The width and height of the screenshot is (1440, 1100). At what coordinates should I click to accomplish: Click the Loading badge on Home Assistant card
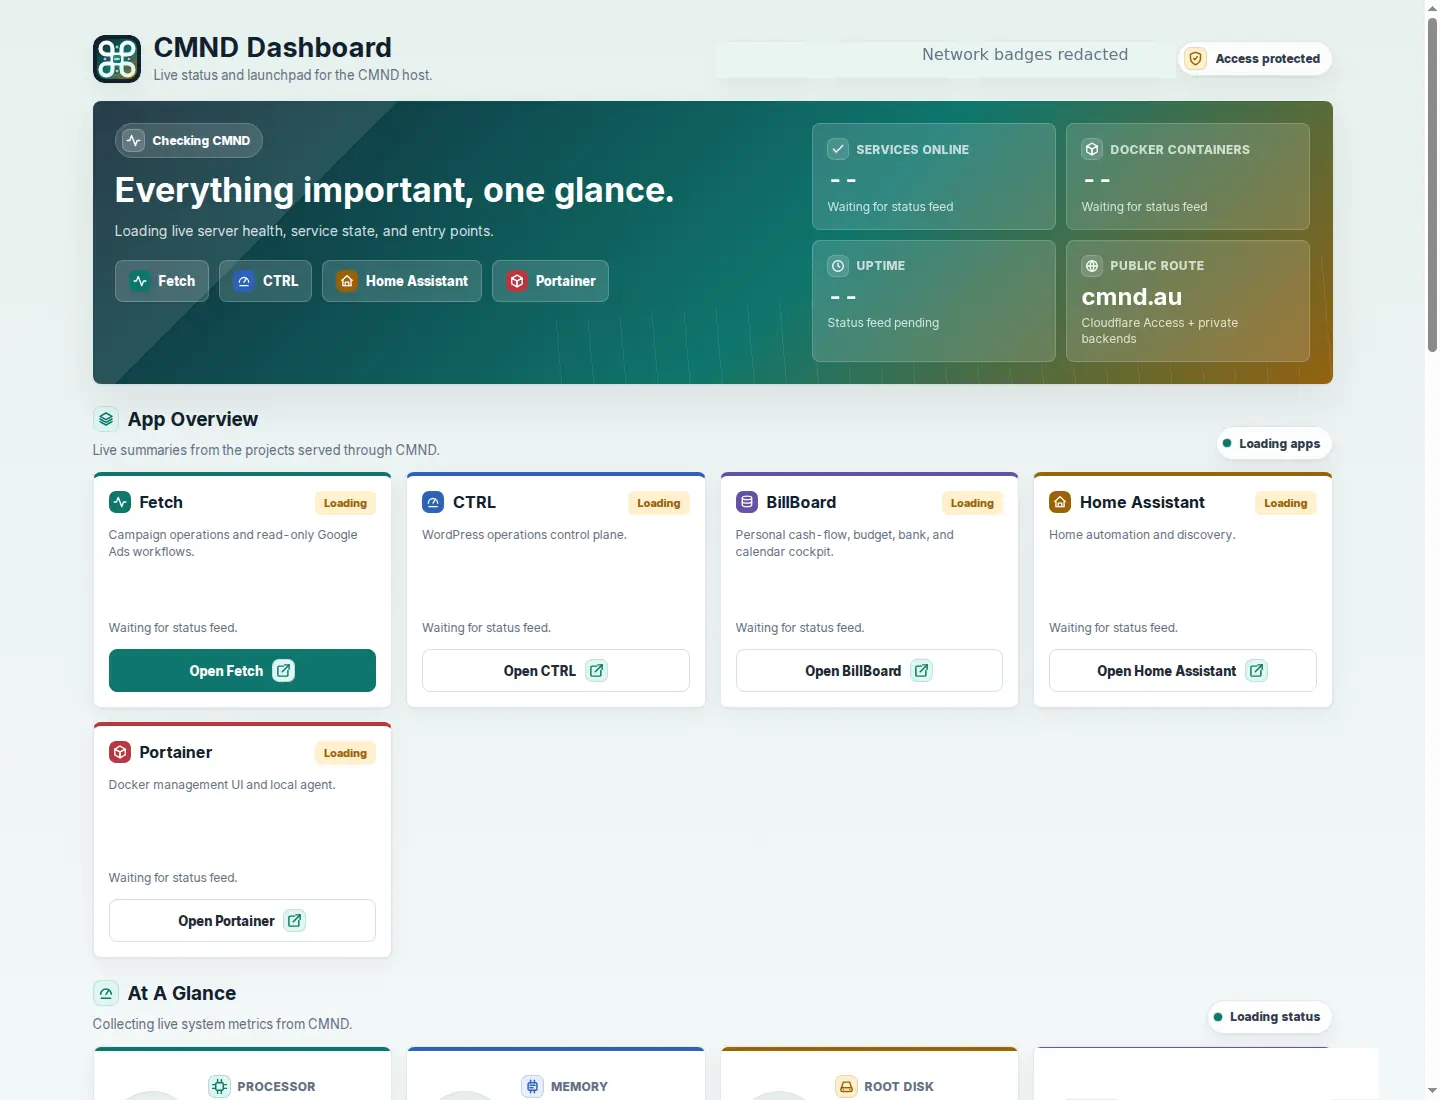(x=1286, y=503)
